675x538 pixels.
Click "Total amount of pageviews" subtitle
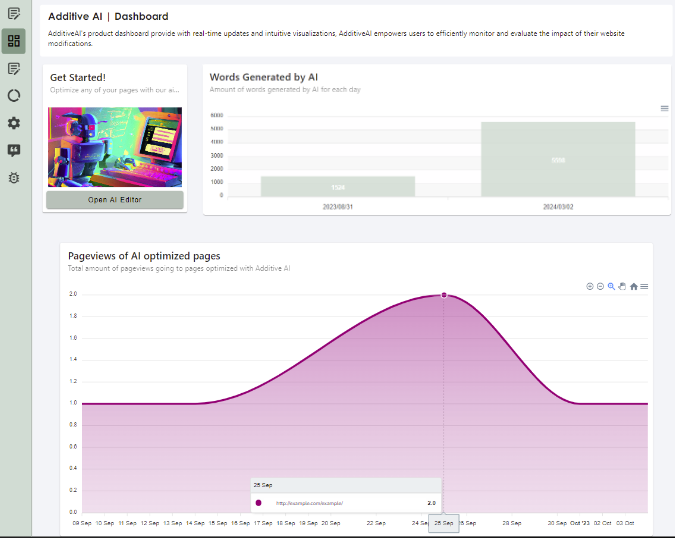coord(179,268)
